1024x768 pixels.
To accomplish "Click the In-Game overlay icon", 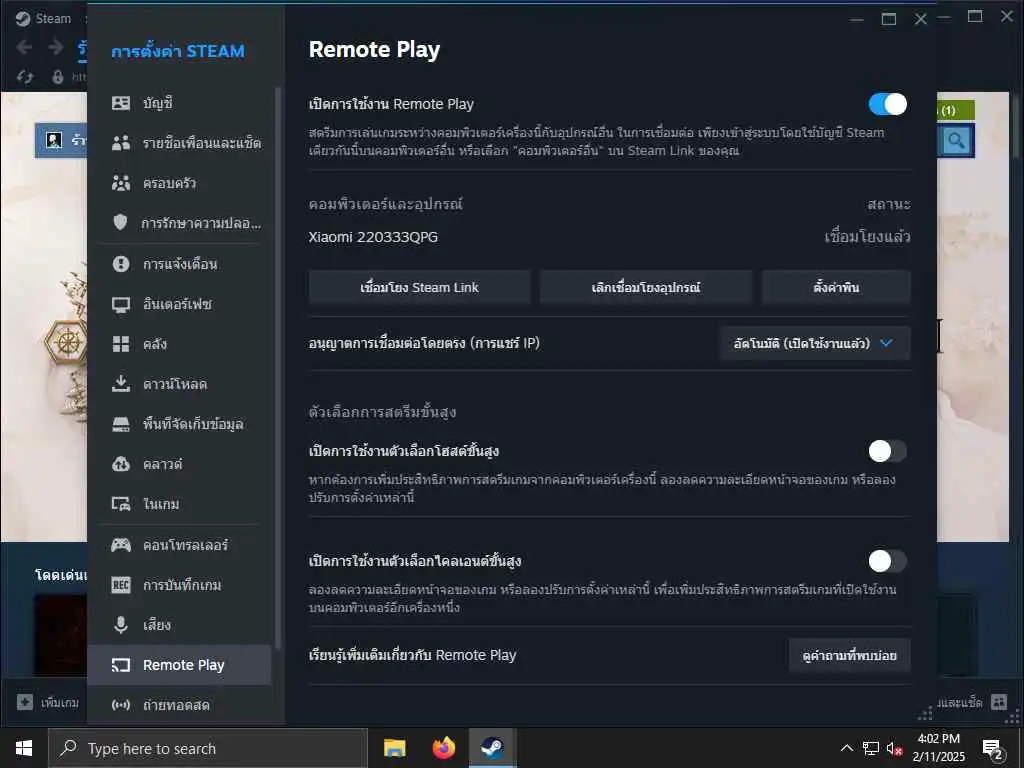I will tap(121, 504).
